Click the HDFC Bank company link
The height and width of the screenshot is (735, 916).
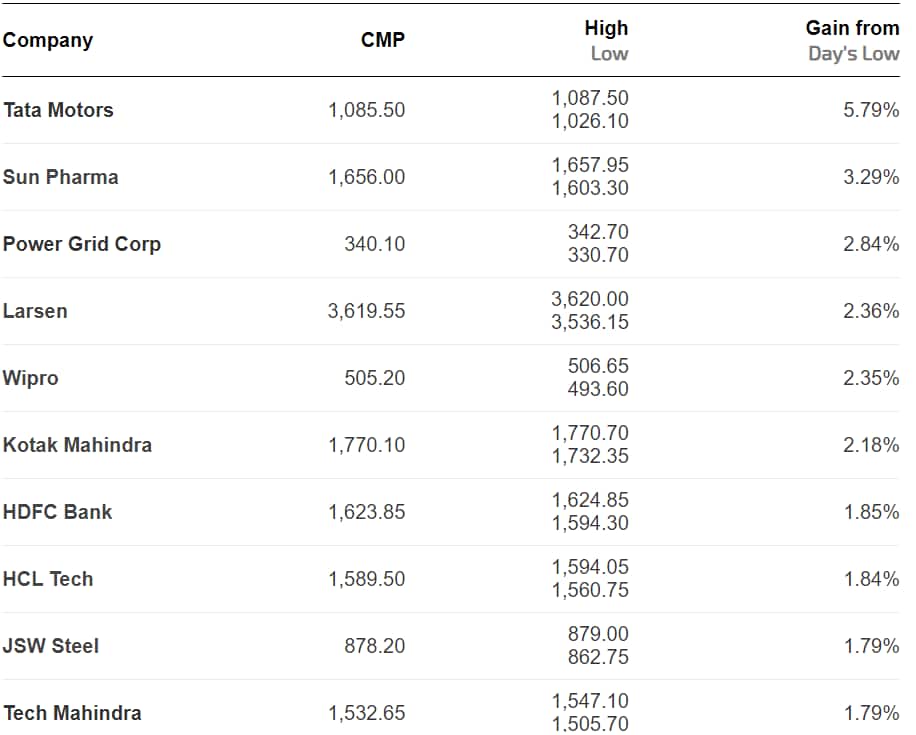[x=57, y=512]
